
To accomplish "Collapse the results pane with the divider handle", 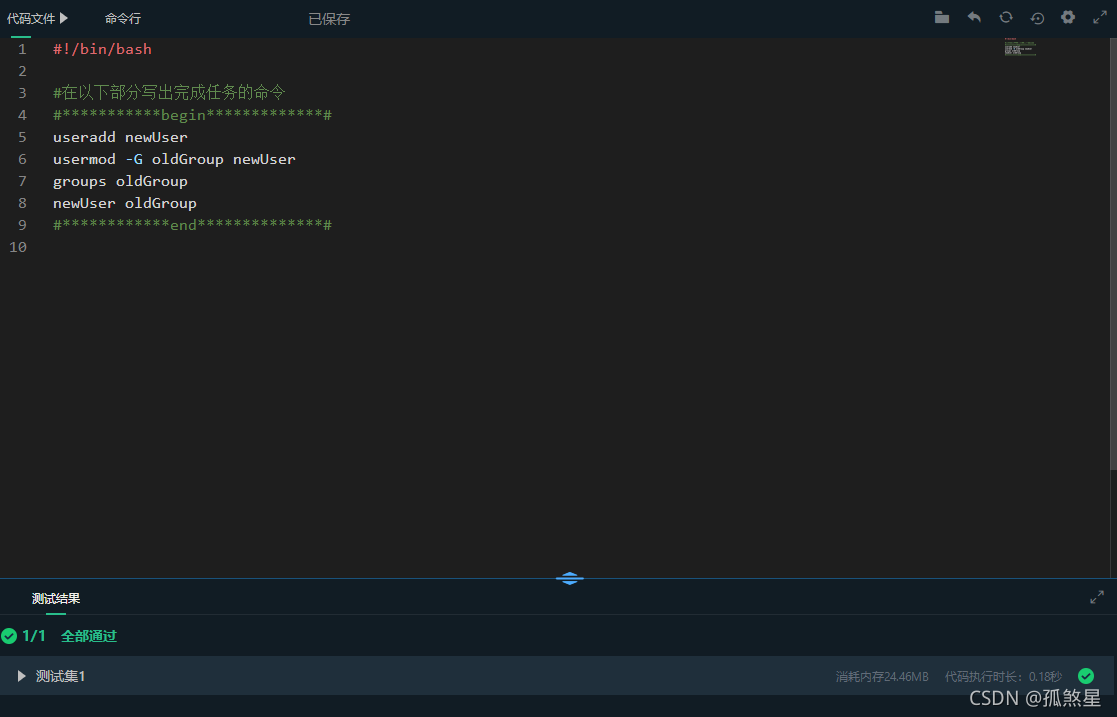I will 569,578.
